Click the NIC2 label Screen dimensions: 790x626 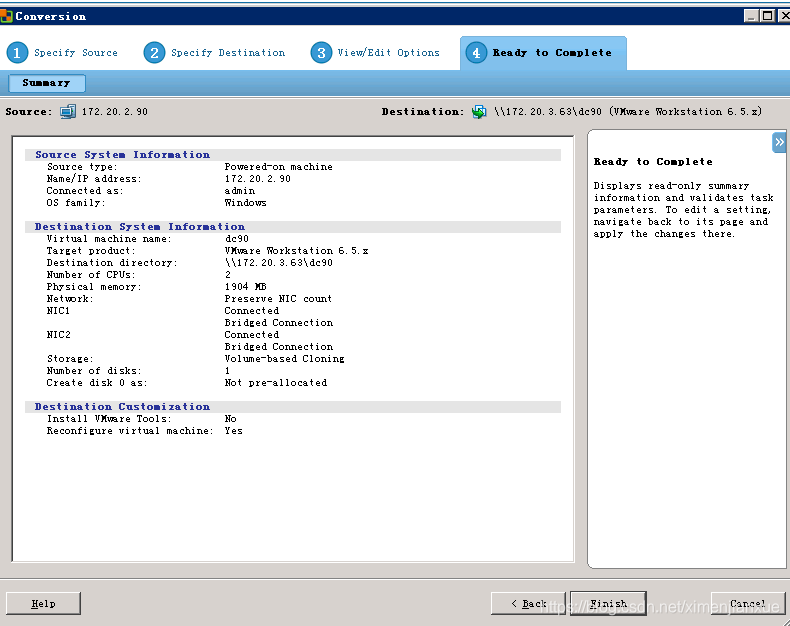58,335
